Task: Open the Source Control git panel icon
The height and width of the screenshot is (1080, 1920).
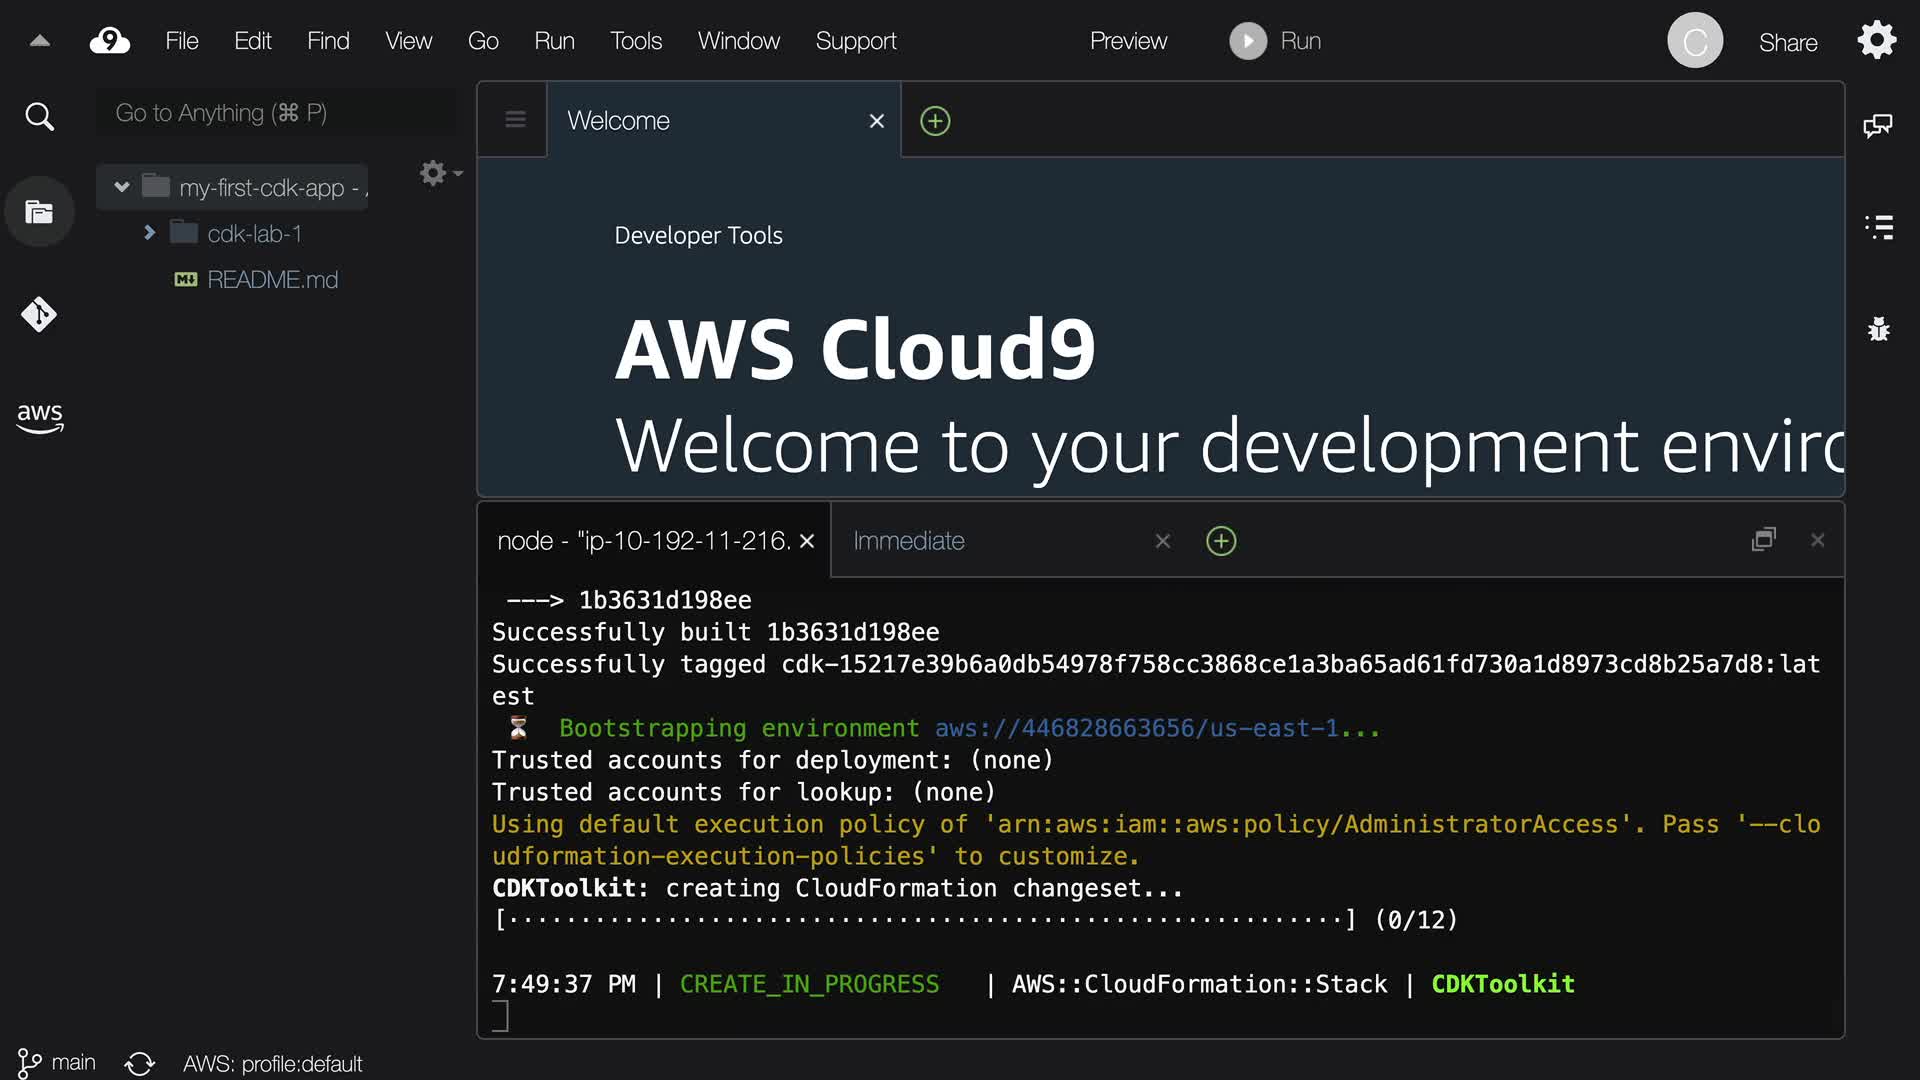Action: pyautogui.click(x=39, y=315)
